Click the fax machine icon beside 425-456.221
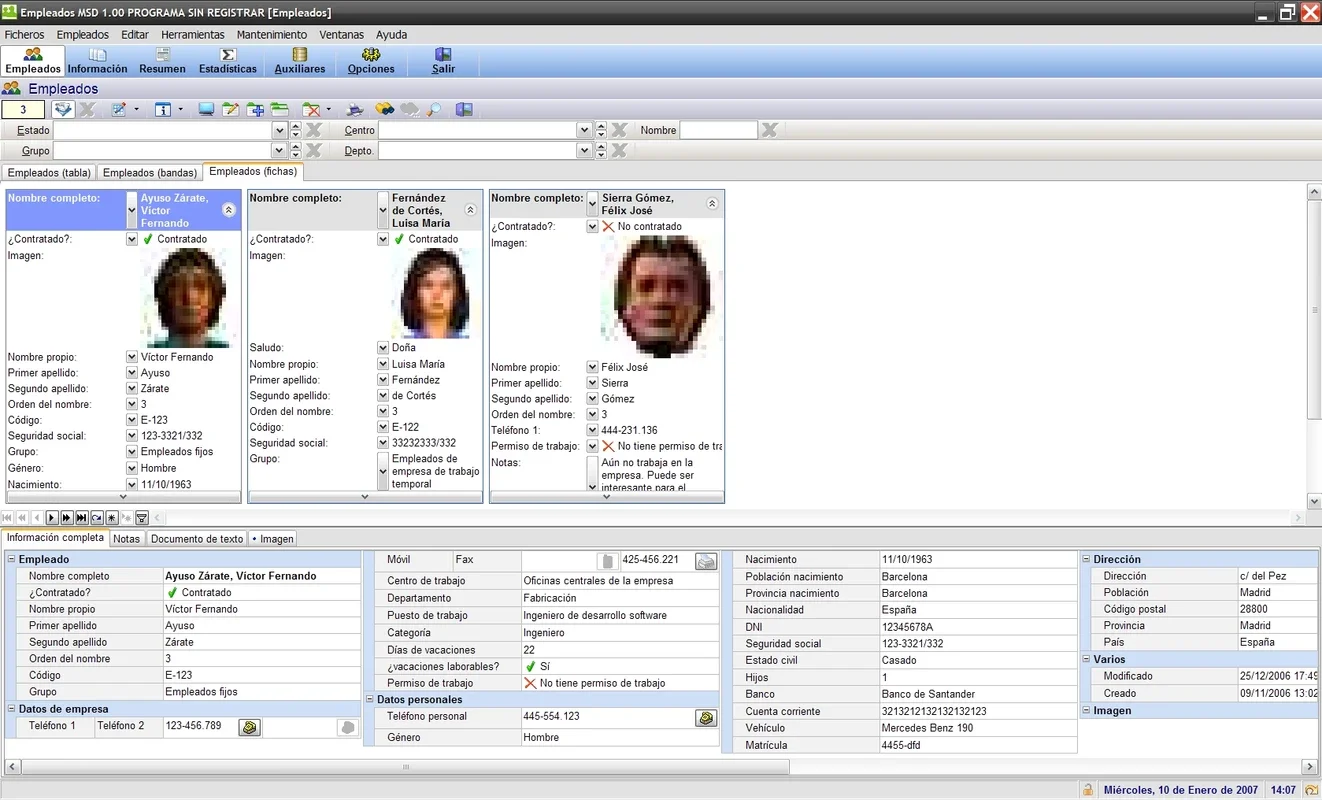 (x=706, y=561)
